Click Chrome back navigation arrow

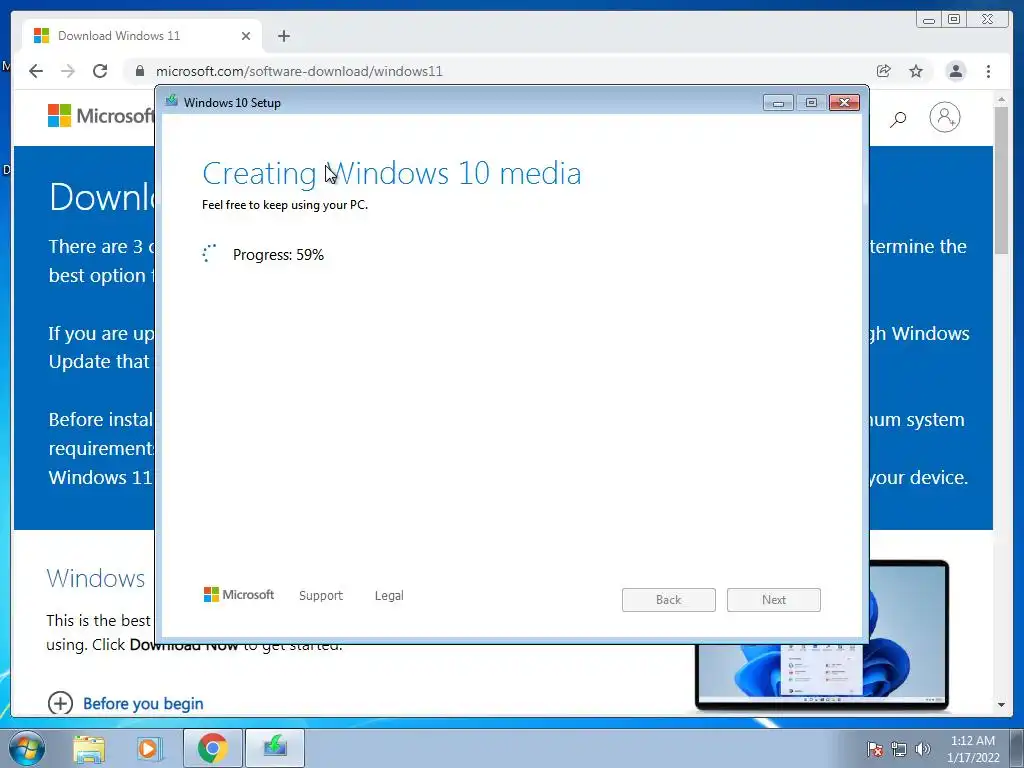click(x=36, y=71)
